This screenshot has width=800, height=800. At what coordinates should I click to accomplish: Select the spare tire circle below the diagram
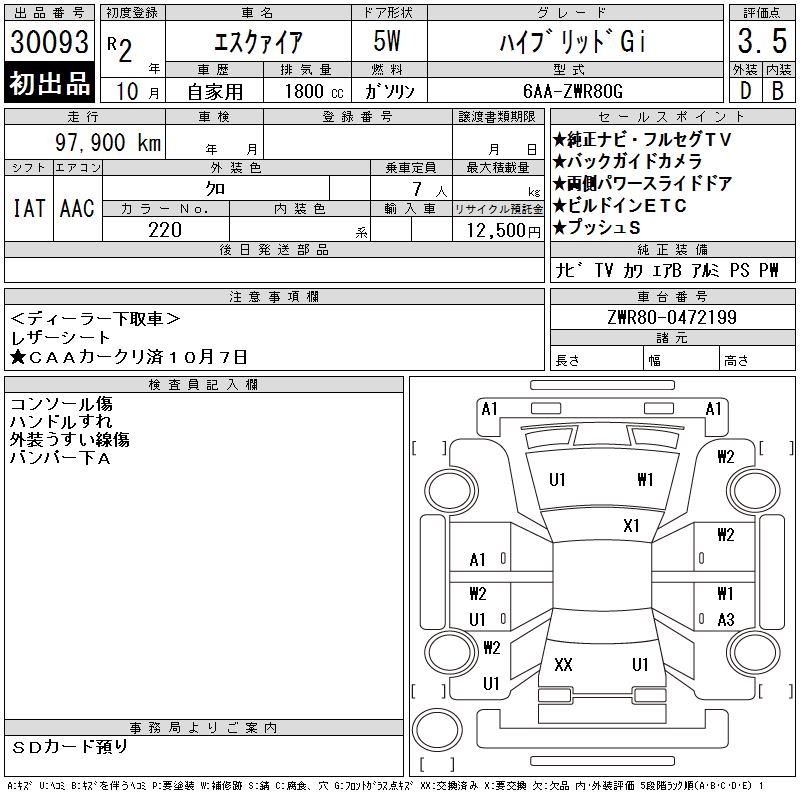(x=437, y=730)
